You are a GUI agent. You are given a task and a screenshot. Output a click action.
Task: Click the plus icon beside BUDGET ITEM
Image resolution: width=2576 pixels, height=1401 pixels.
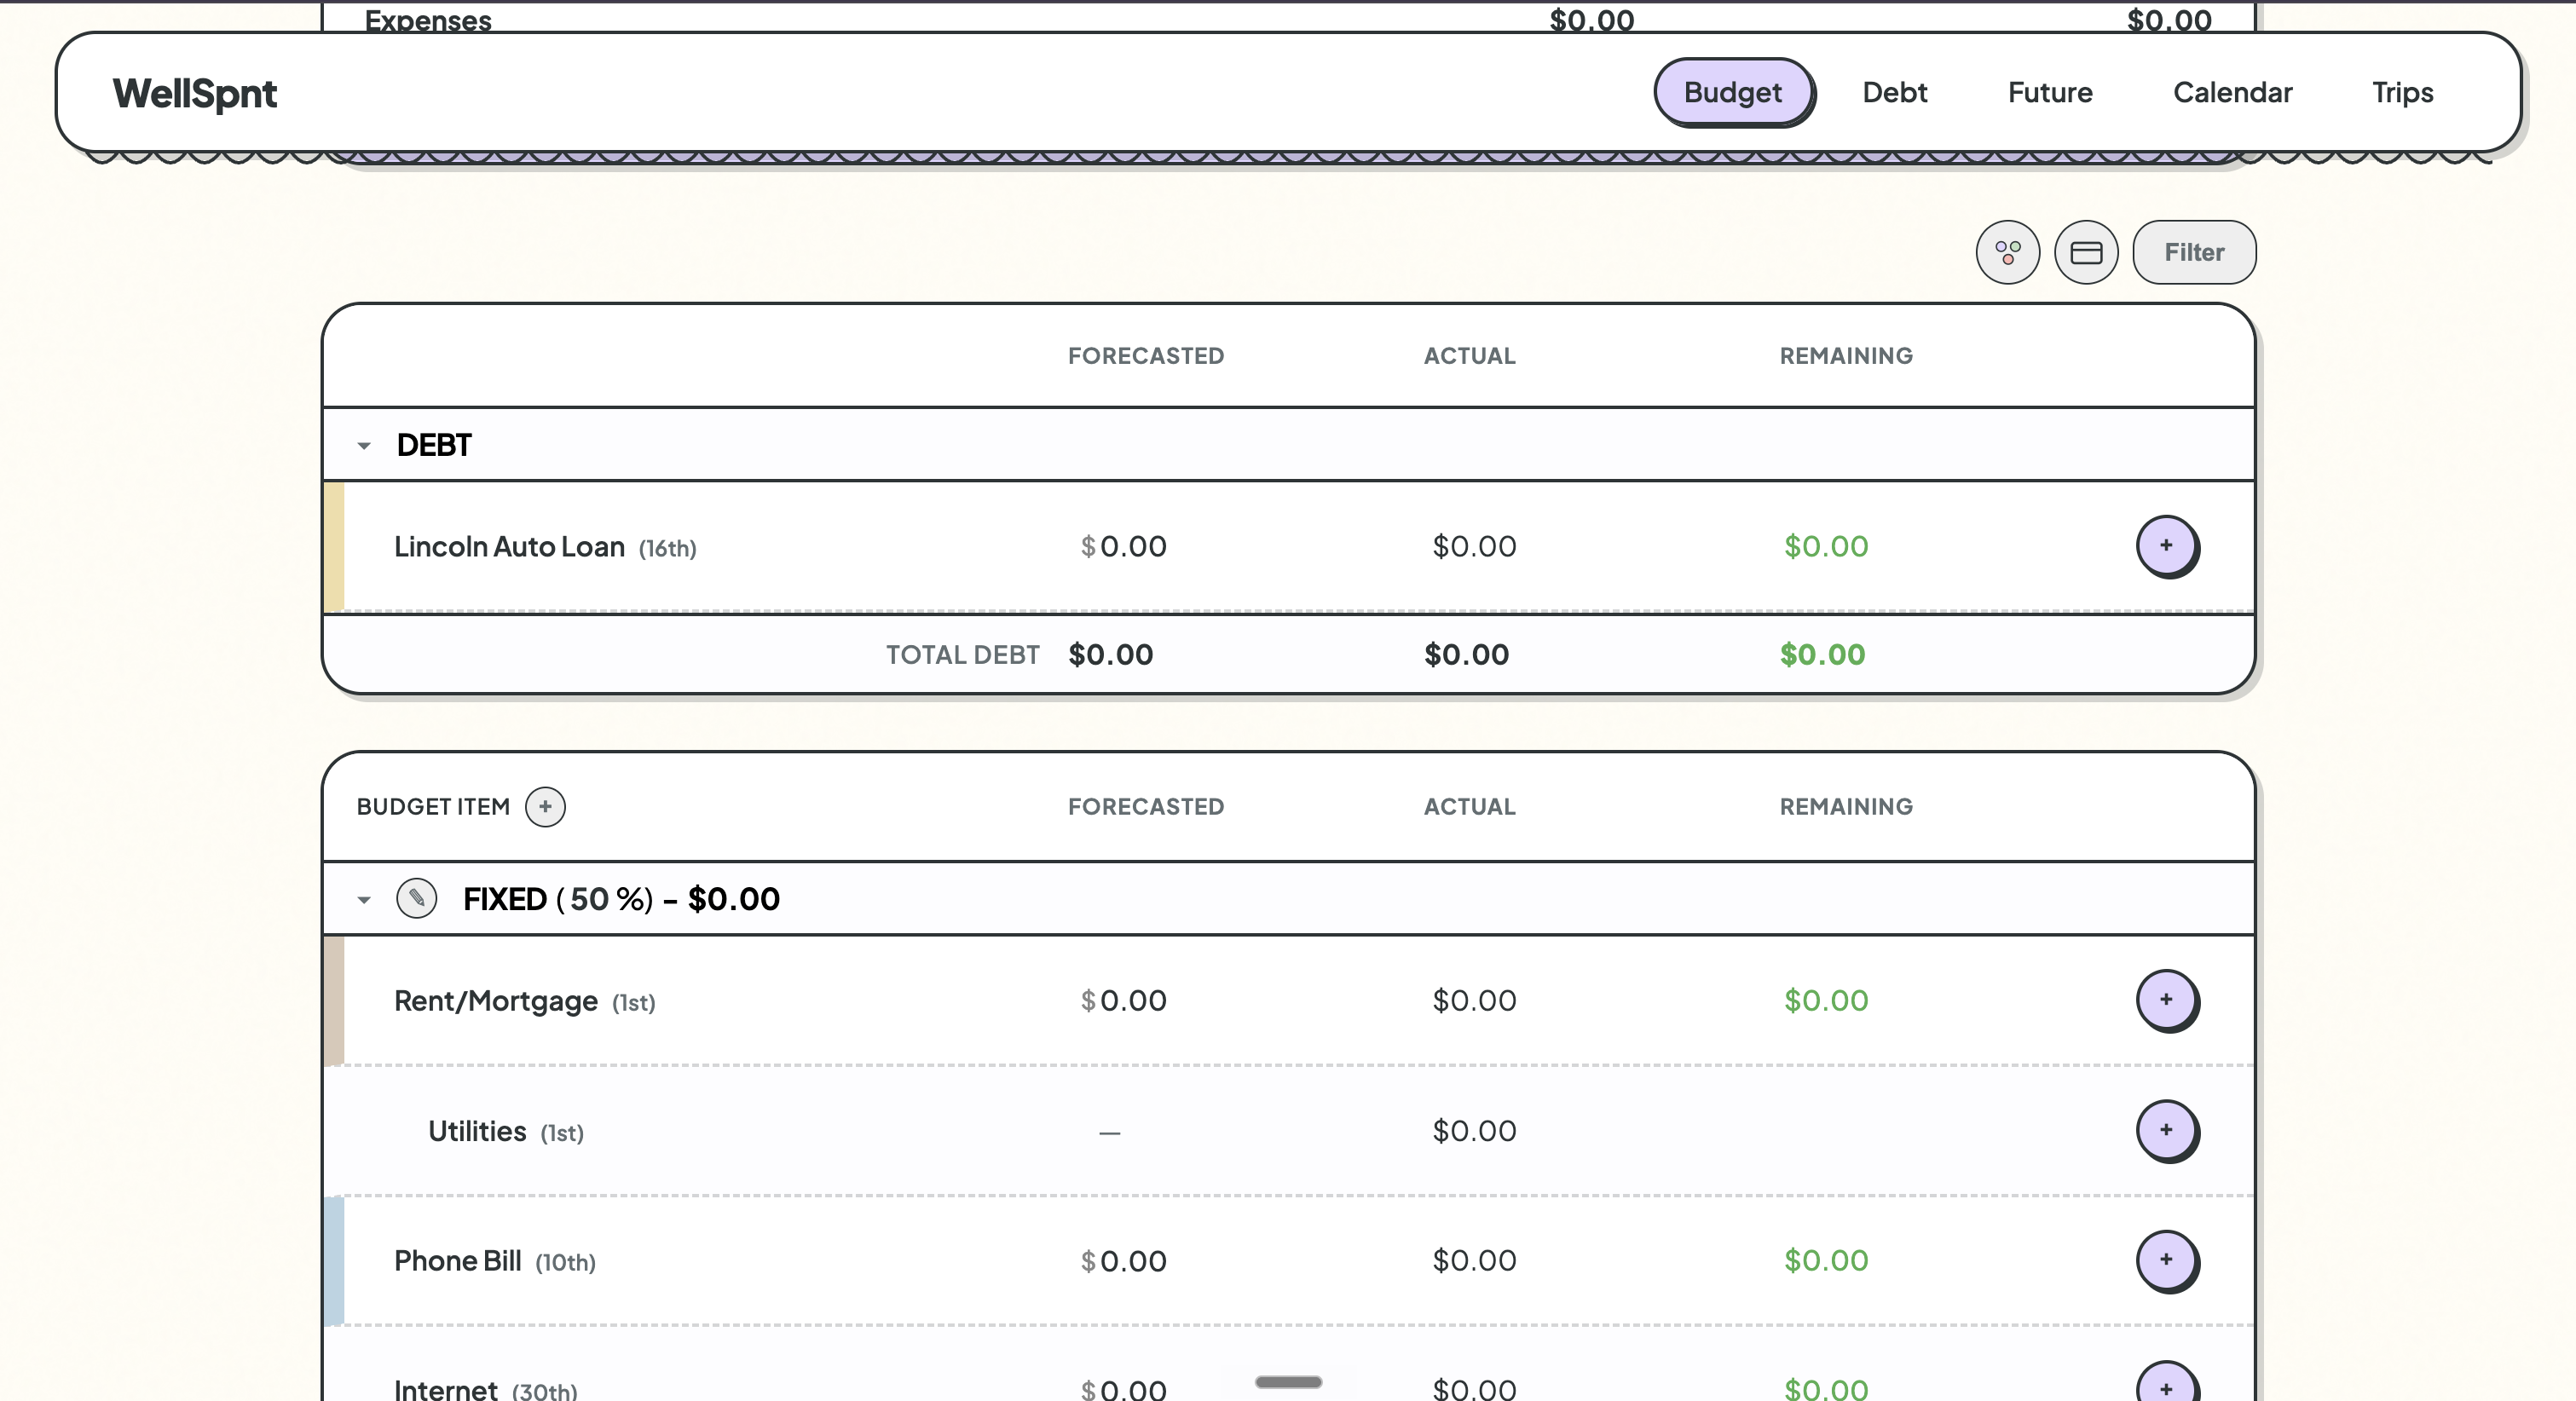[545, 807]
